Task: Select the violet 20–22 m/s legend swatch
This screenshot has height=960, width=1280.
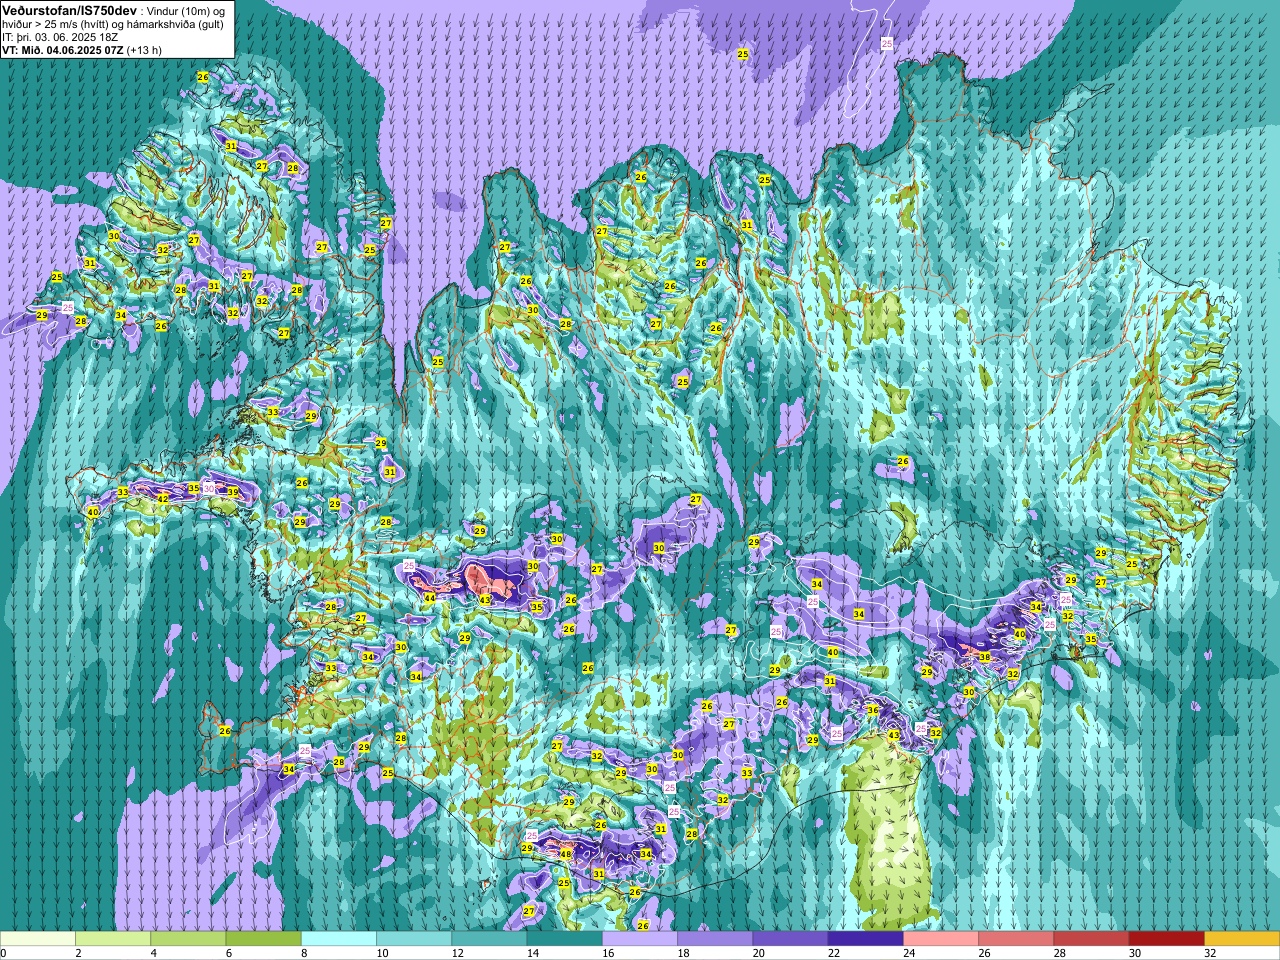Action: [790, 939]
